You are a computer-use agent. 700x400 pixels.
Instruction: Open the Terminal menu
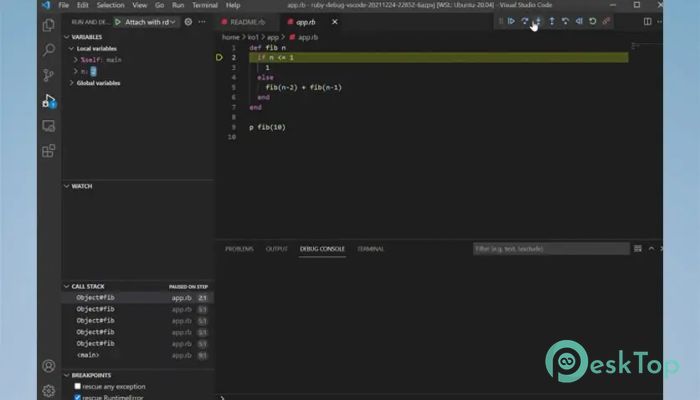click(205, 5)
